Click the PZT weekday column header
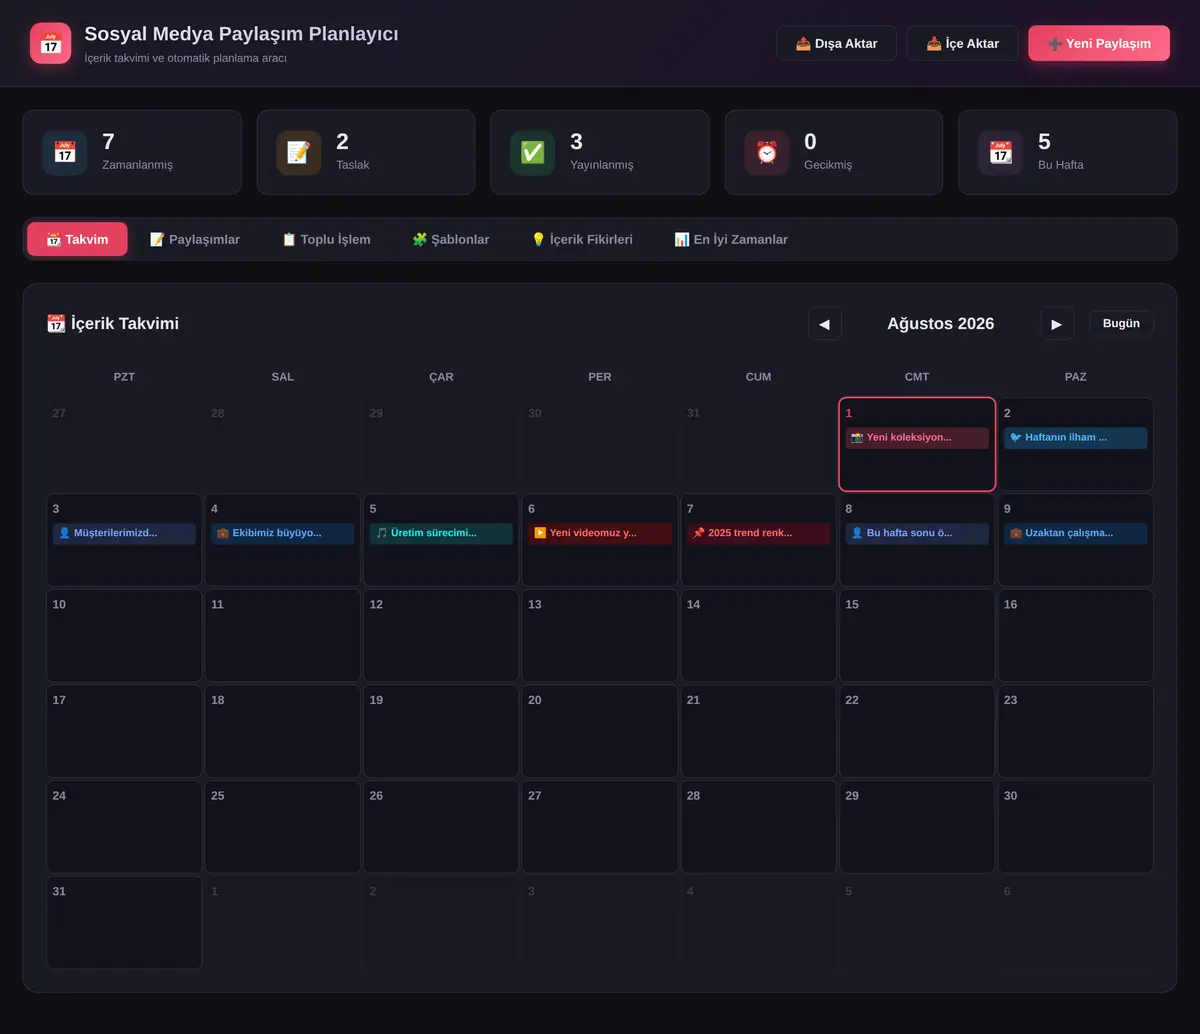Image resolution: width=1200 pixels, height=1034 pixels. 124,377
